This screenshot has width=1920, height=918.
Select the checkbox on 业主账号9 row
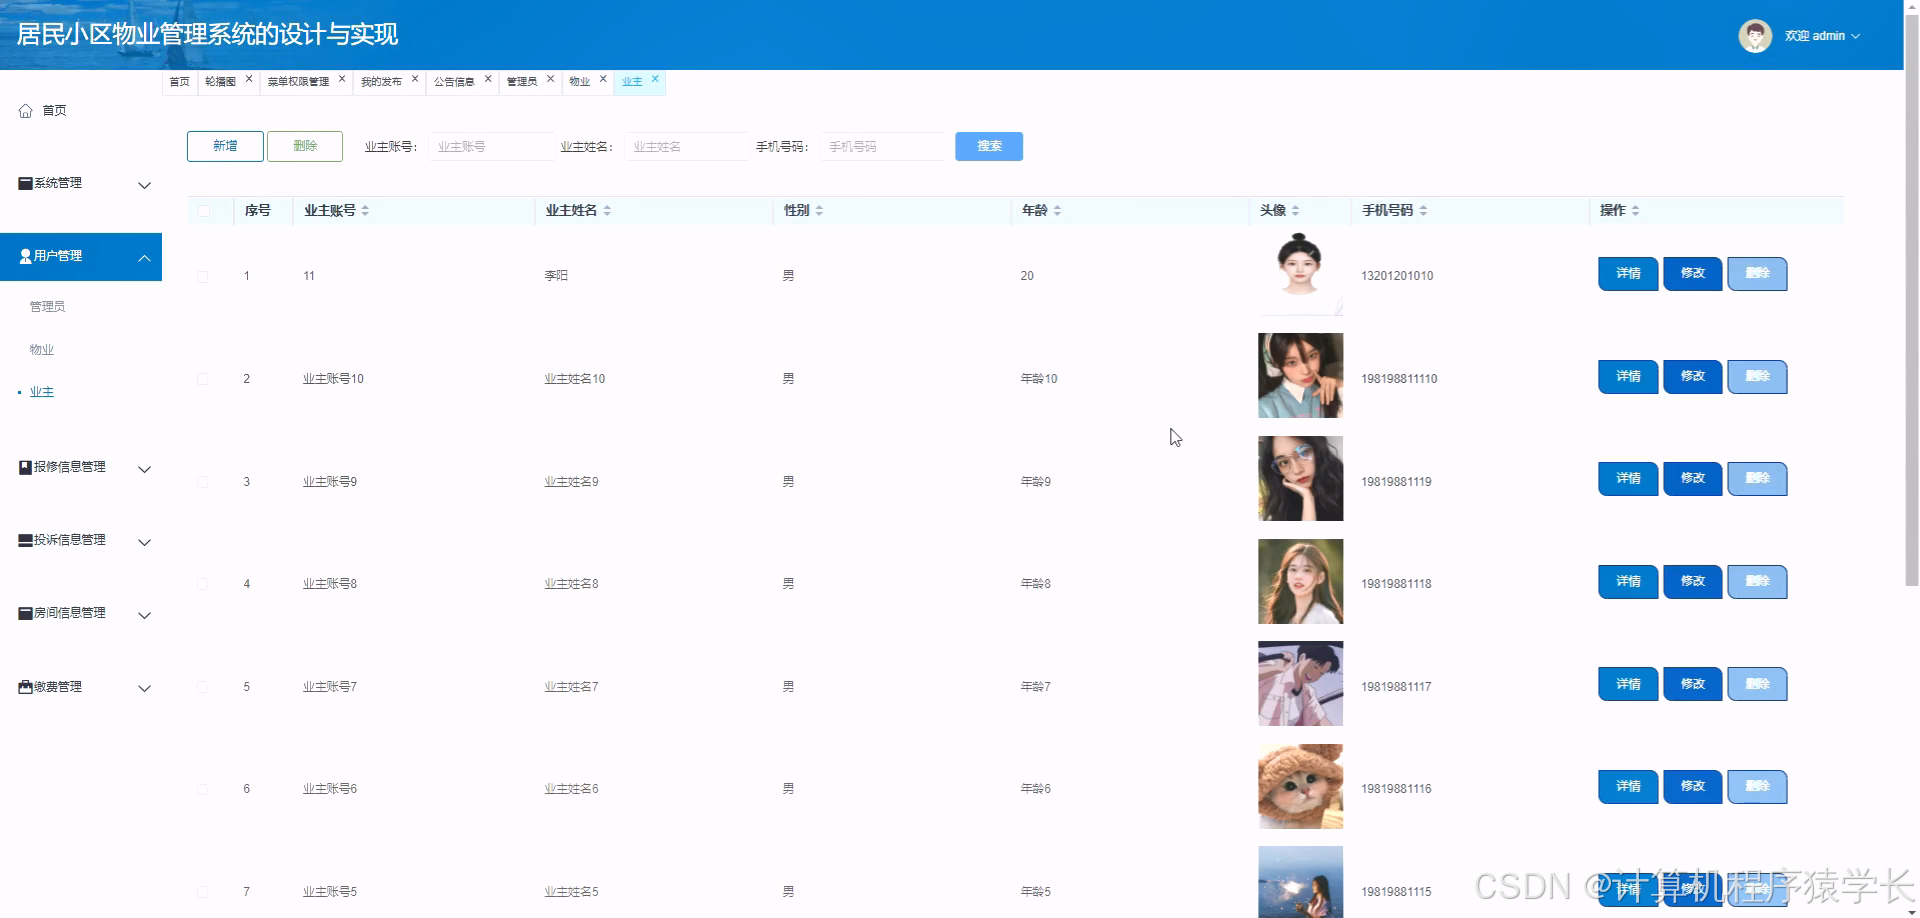click(x=204, y=481)
